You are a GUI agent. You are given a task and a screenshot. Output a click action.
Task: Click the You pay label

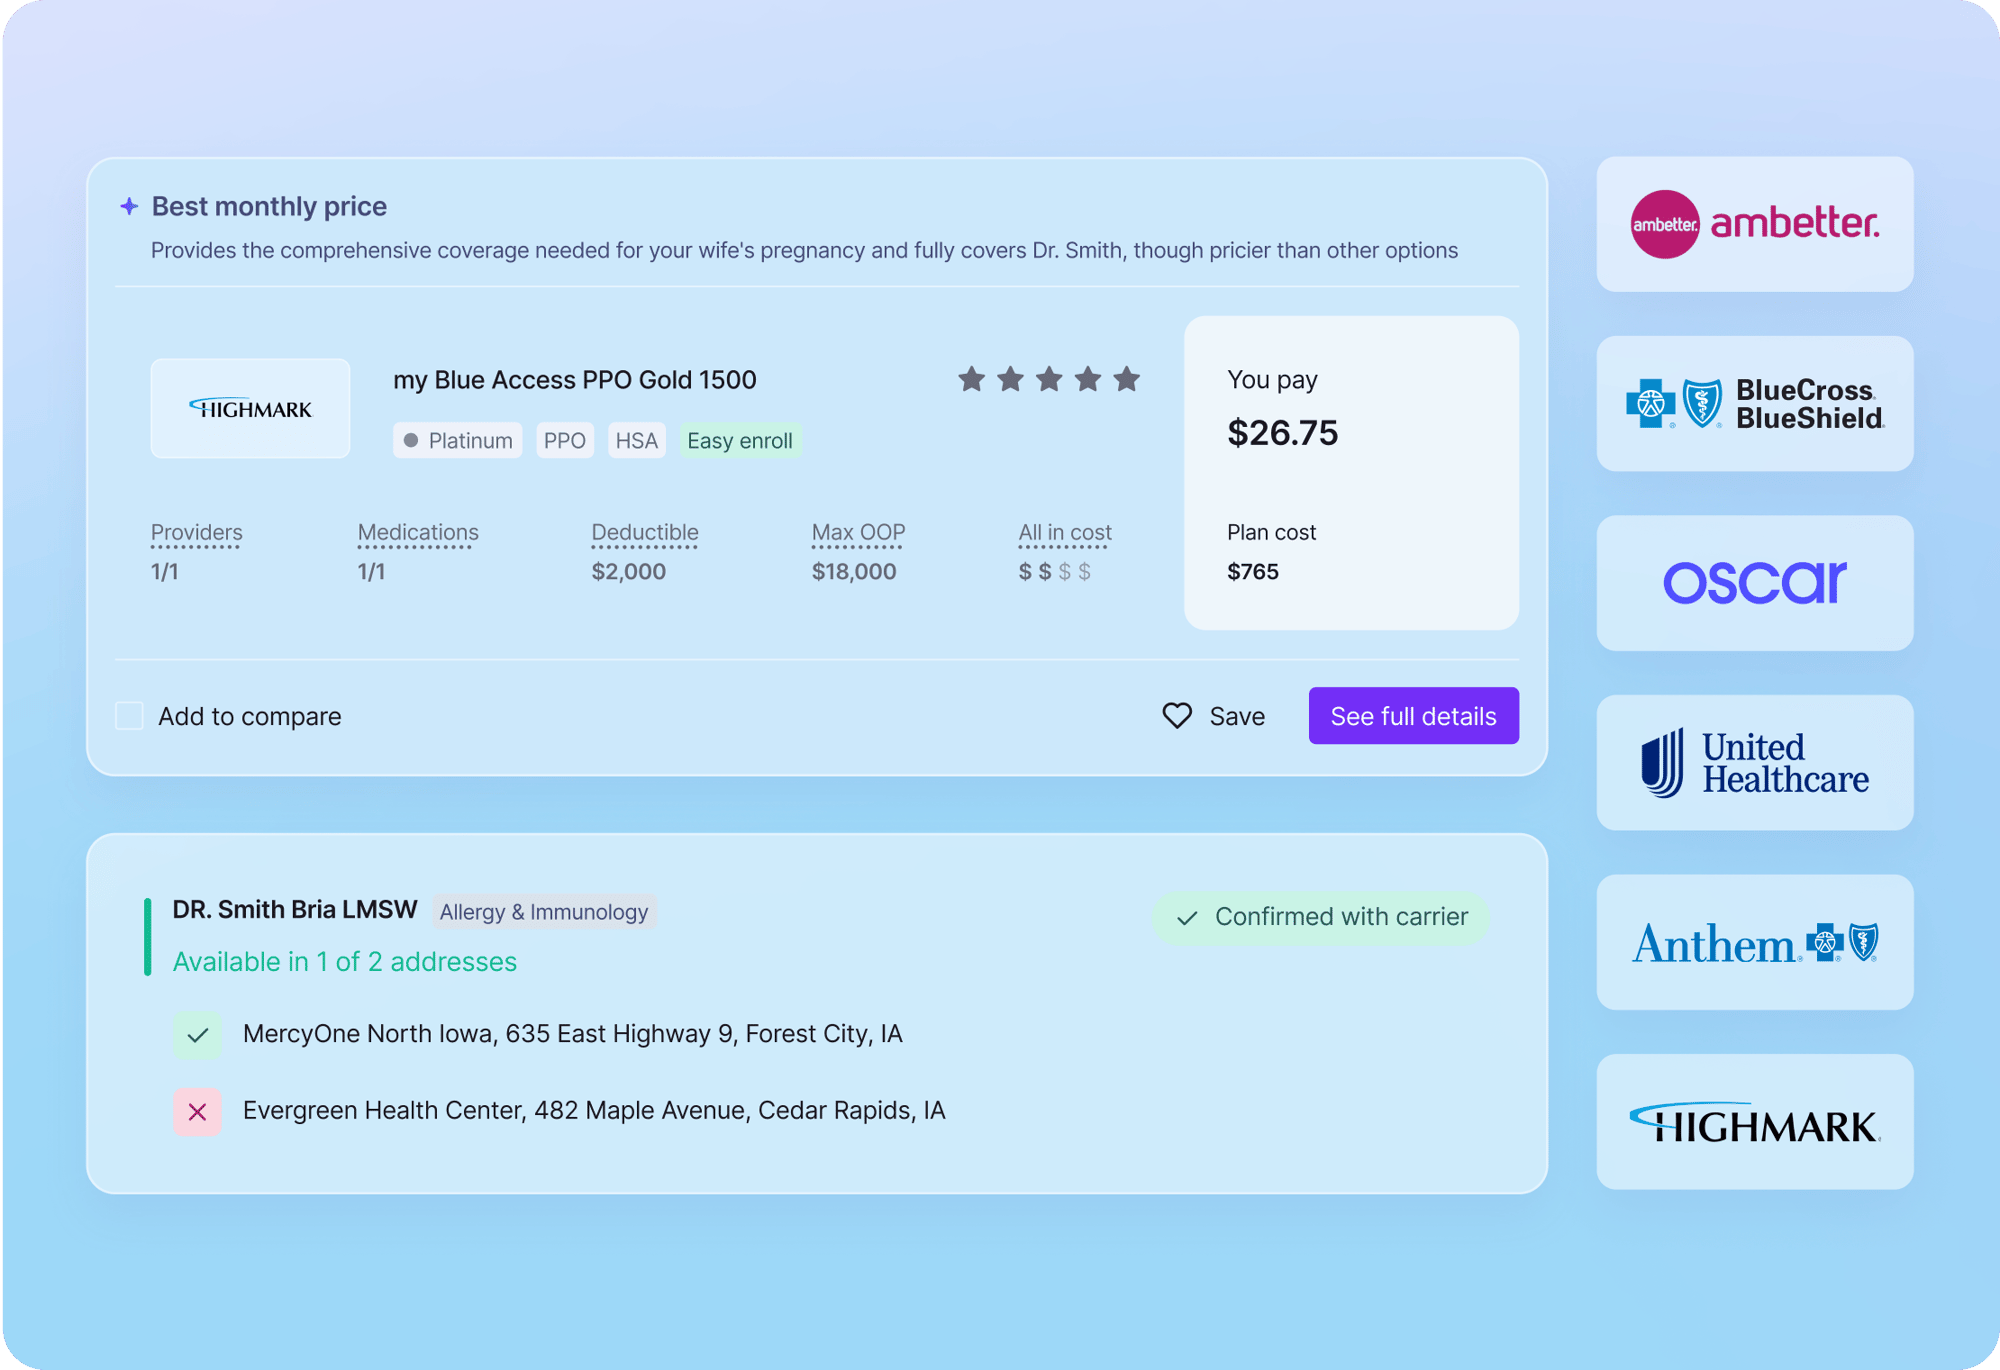pos(1272,380)
